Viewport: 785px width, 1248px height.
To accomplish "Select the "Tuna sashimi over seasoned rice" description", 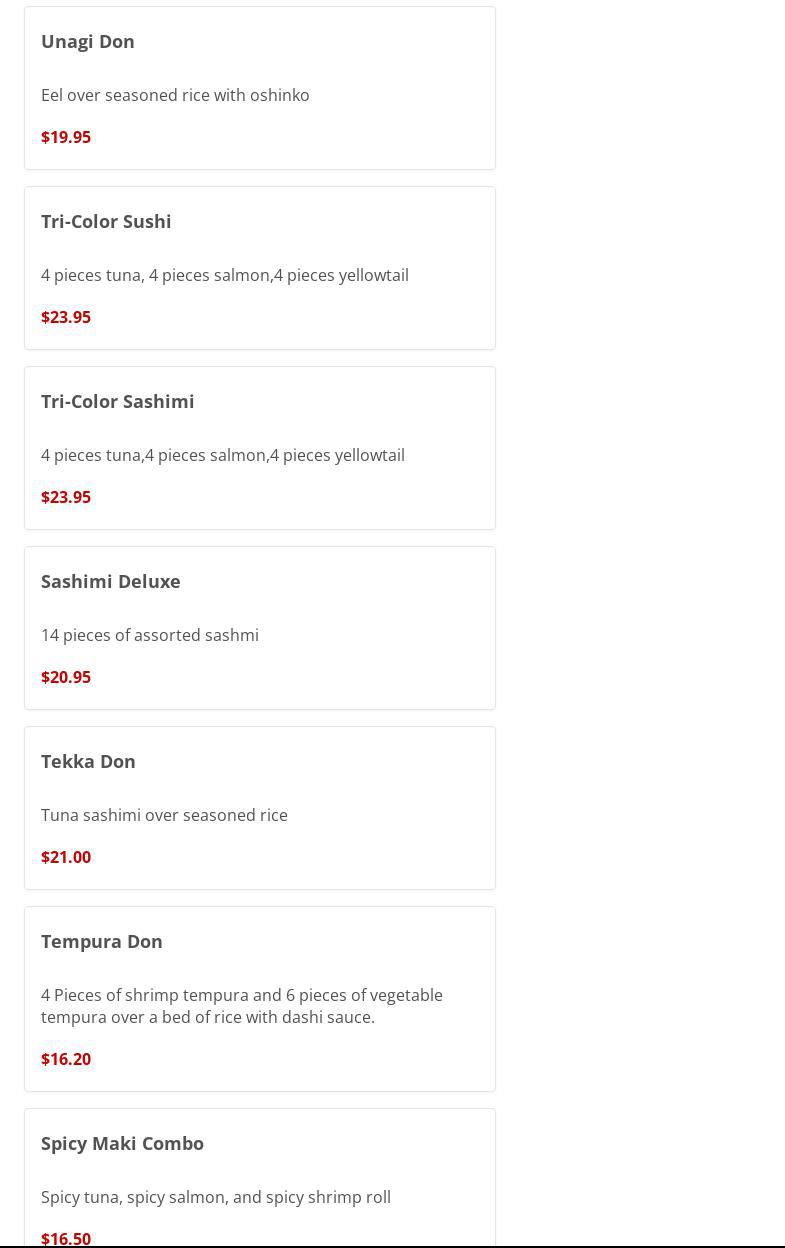I will (x=164, y=815).
